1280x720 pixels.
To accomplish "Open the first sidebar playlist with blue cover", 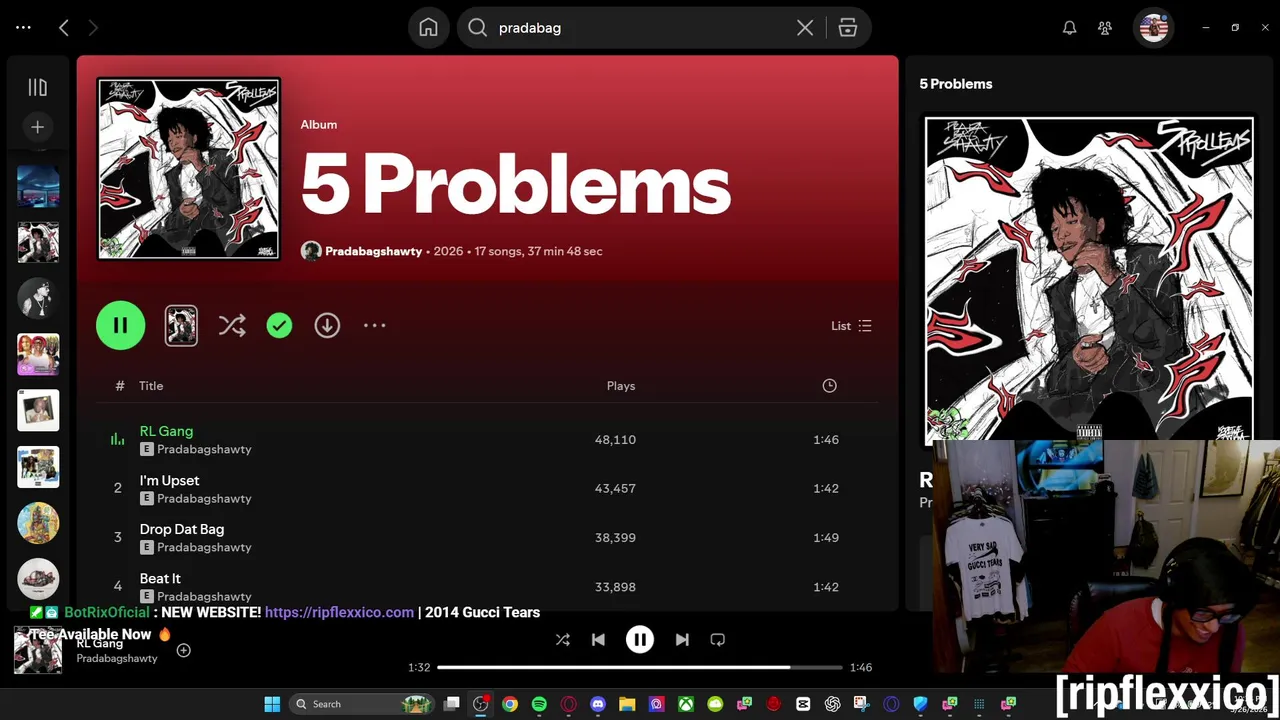I will (38, 186).
